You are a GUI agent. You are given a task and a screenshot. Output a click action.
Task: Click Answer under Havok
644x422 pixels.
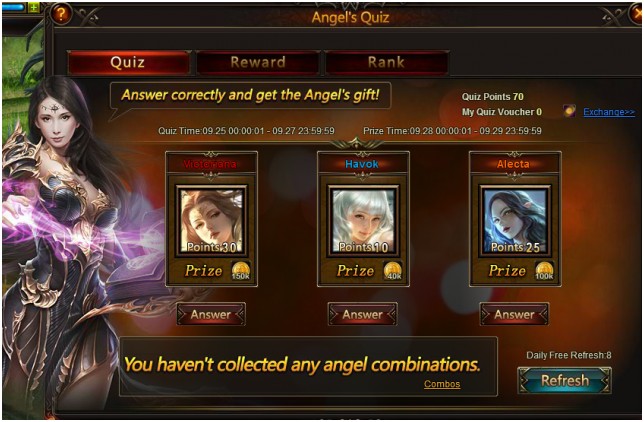pos(363,314)
